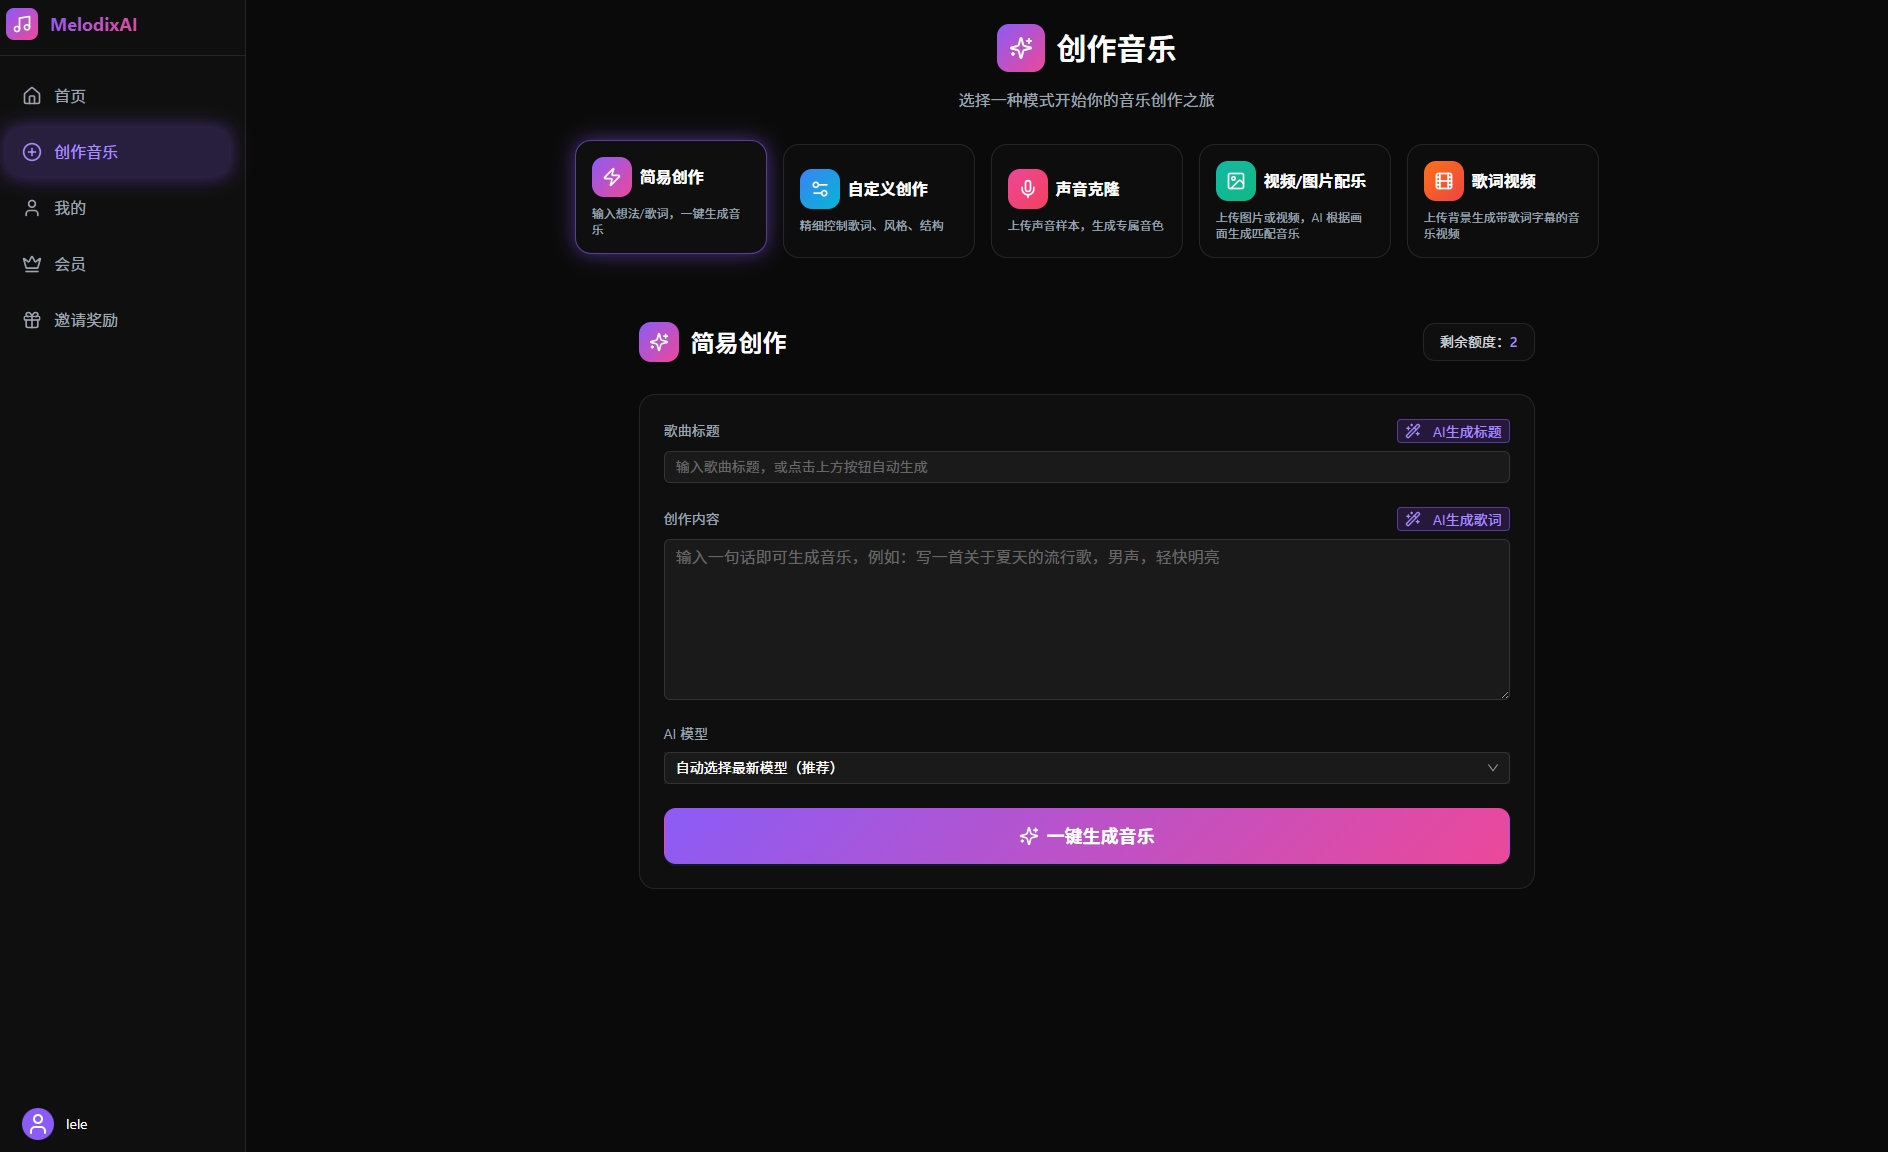Open the 会员 membership page

pos(118,264)
